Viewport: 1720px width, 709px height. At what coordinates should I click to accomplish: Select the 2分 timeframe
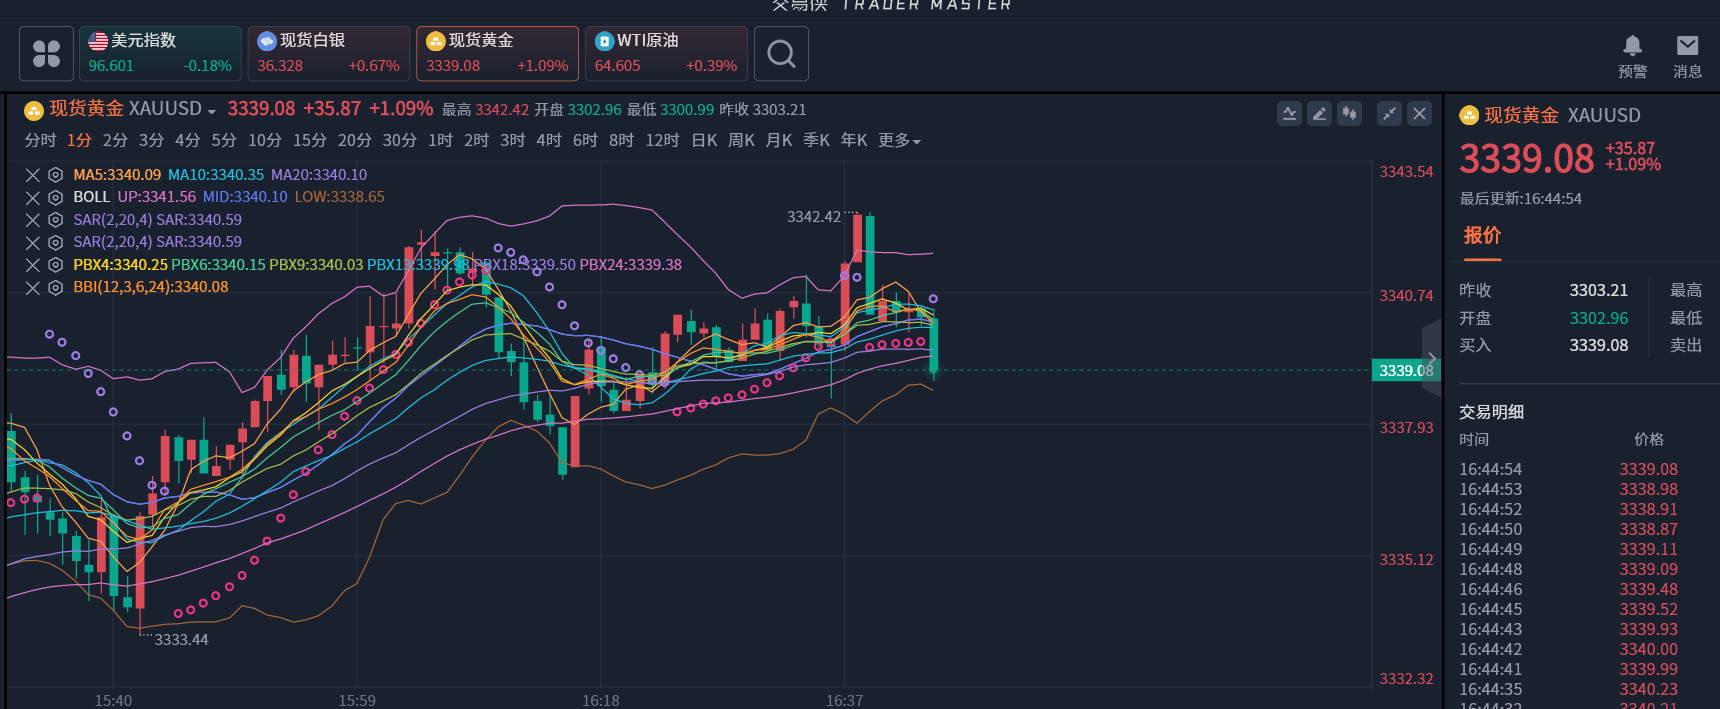tap(115, 141)
